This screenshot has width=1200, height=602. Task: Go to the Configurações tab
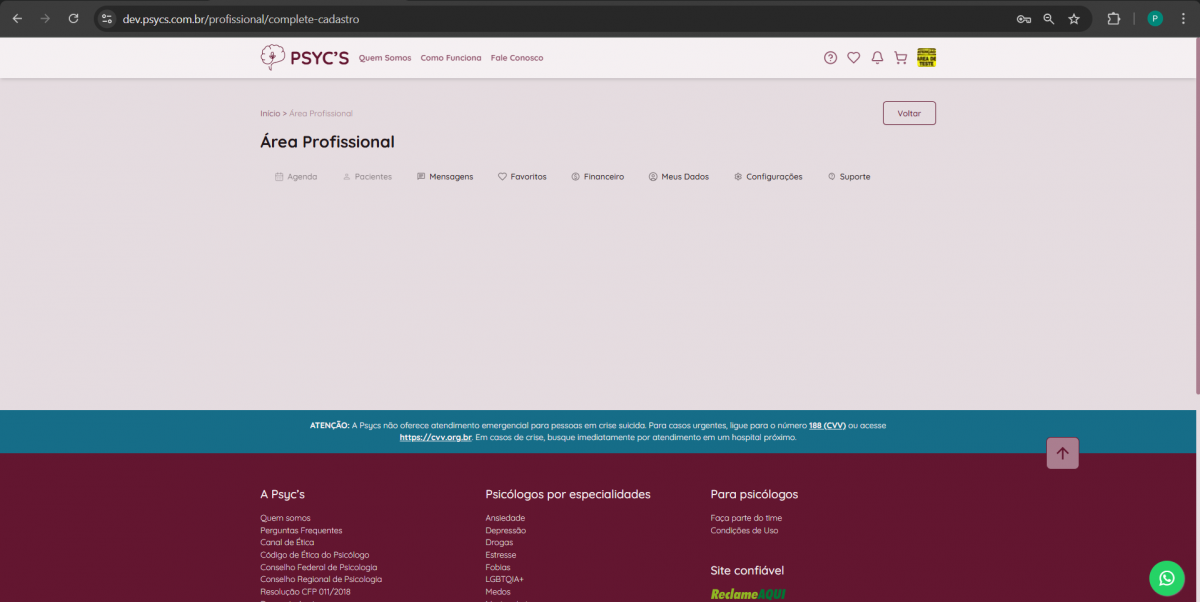click(768, 177)
